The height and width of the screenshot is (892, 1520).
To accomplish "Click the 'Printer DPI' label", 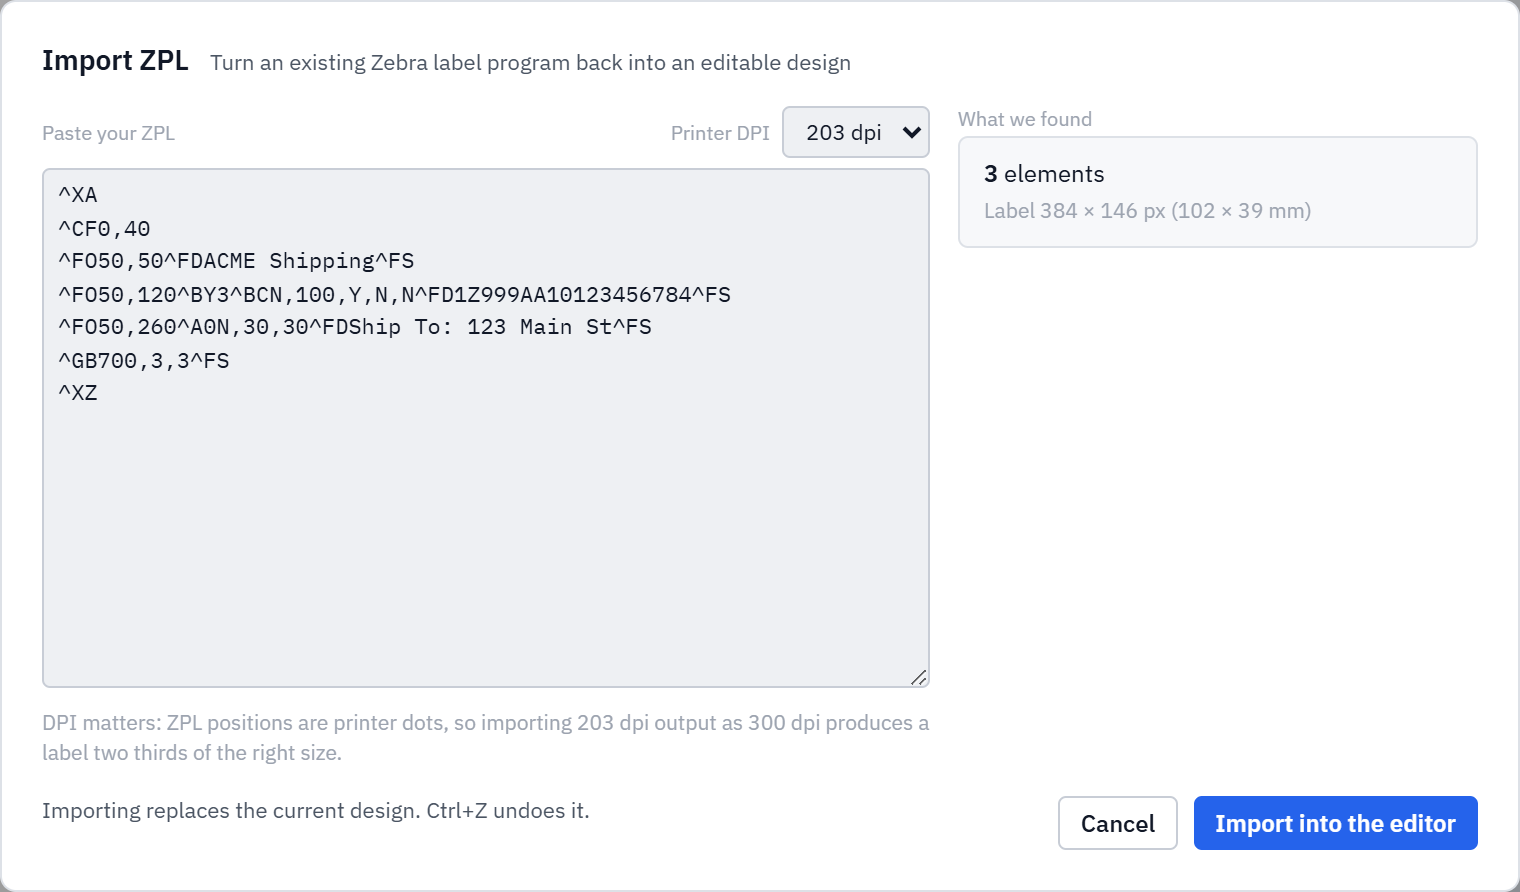I will (720, 133).
